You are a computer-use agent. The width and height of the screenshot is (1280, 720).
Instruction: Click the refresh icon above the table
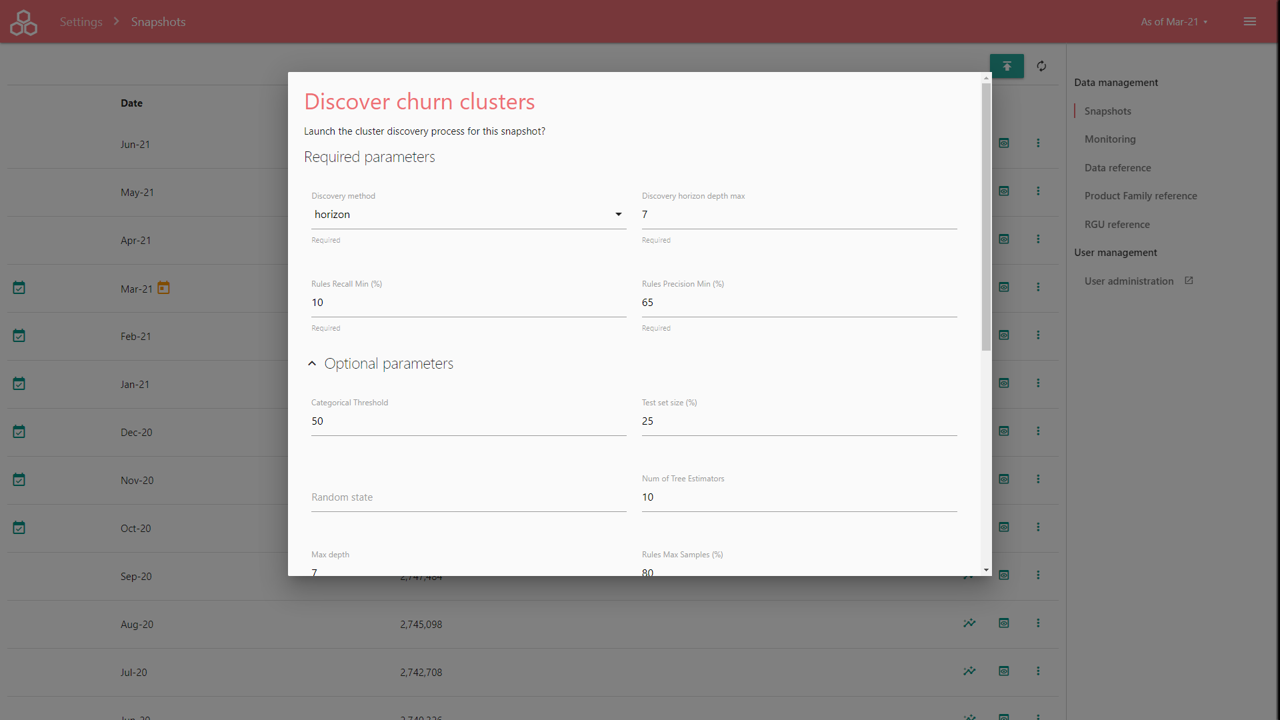pos(1041,66)
